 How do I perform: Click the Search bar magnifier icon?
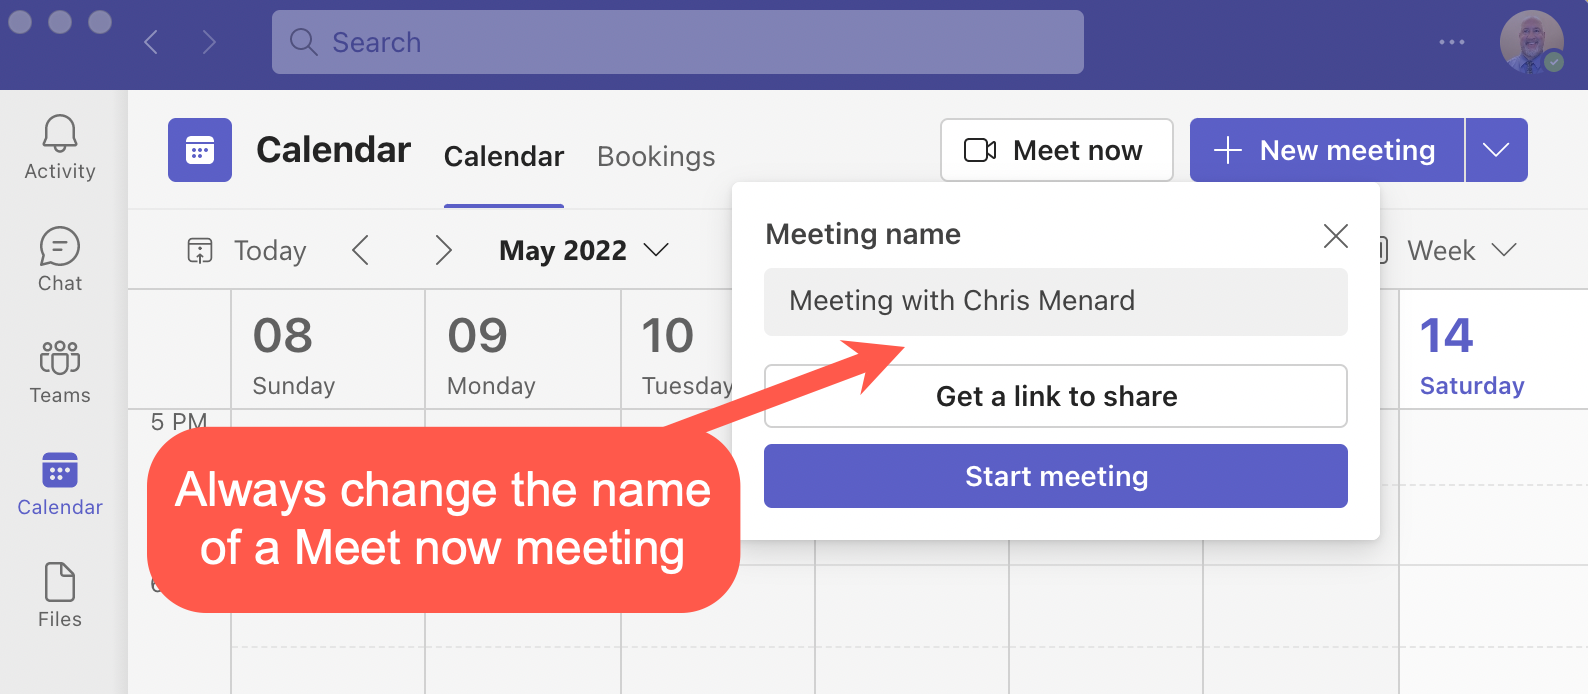pyautogui.click(x=303, y=42)
